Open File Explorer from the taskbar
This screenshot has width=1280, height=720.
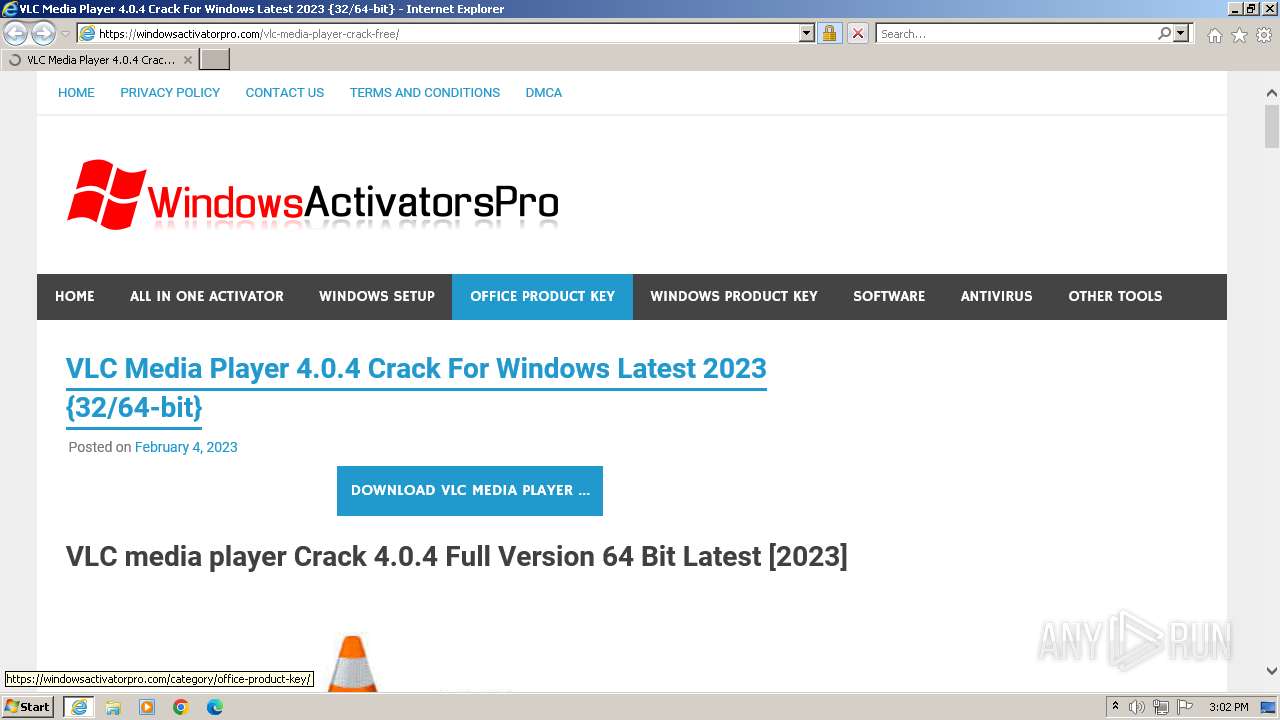click(x=113, y=707)
